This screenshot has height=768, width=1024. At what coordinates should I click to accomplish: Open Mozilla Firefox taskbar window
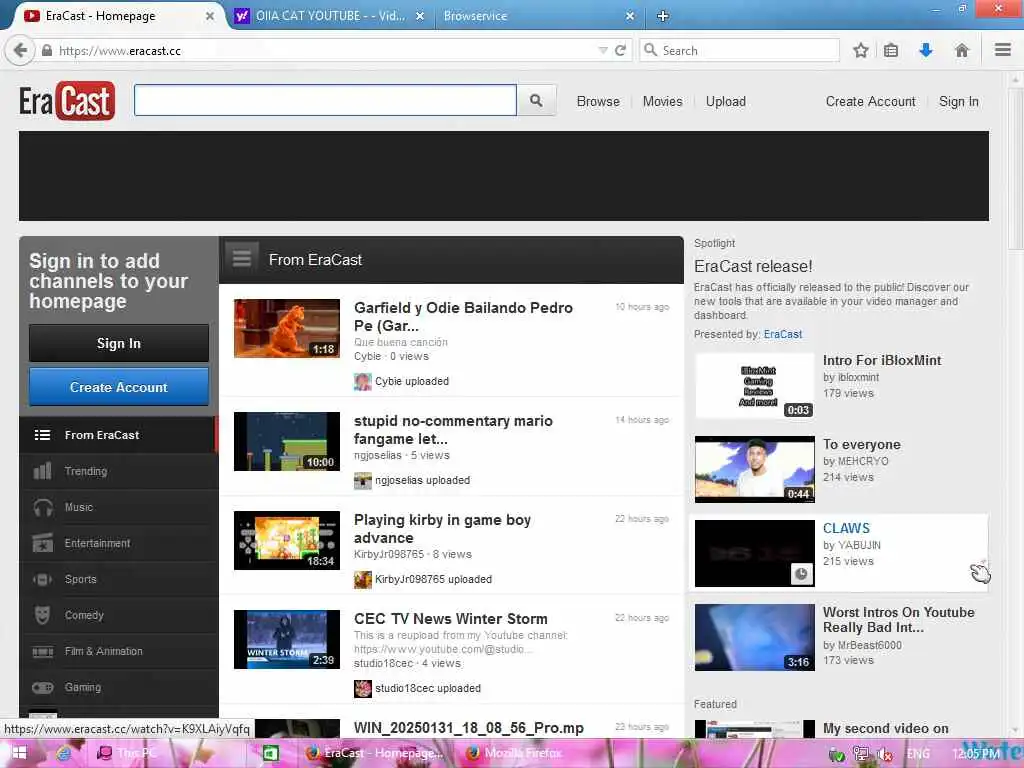tap(515, 754)
